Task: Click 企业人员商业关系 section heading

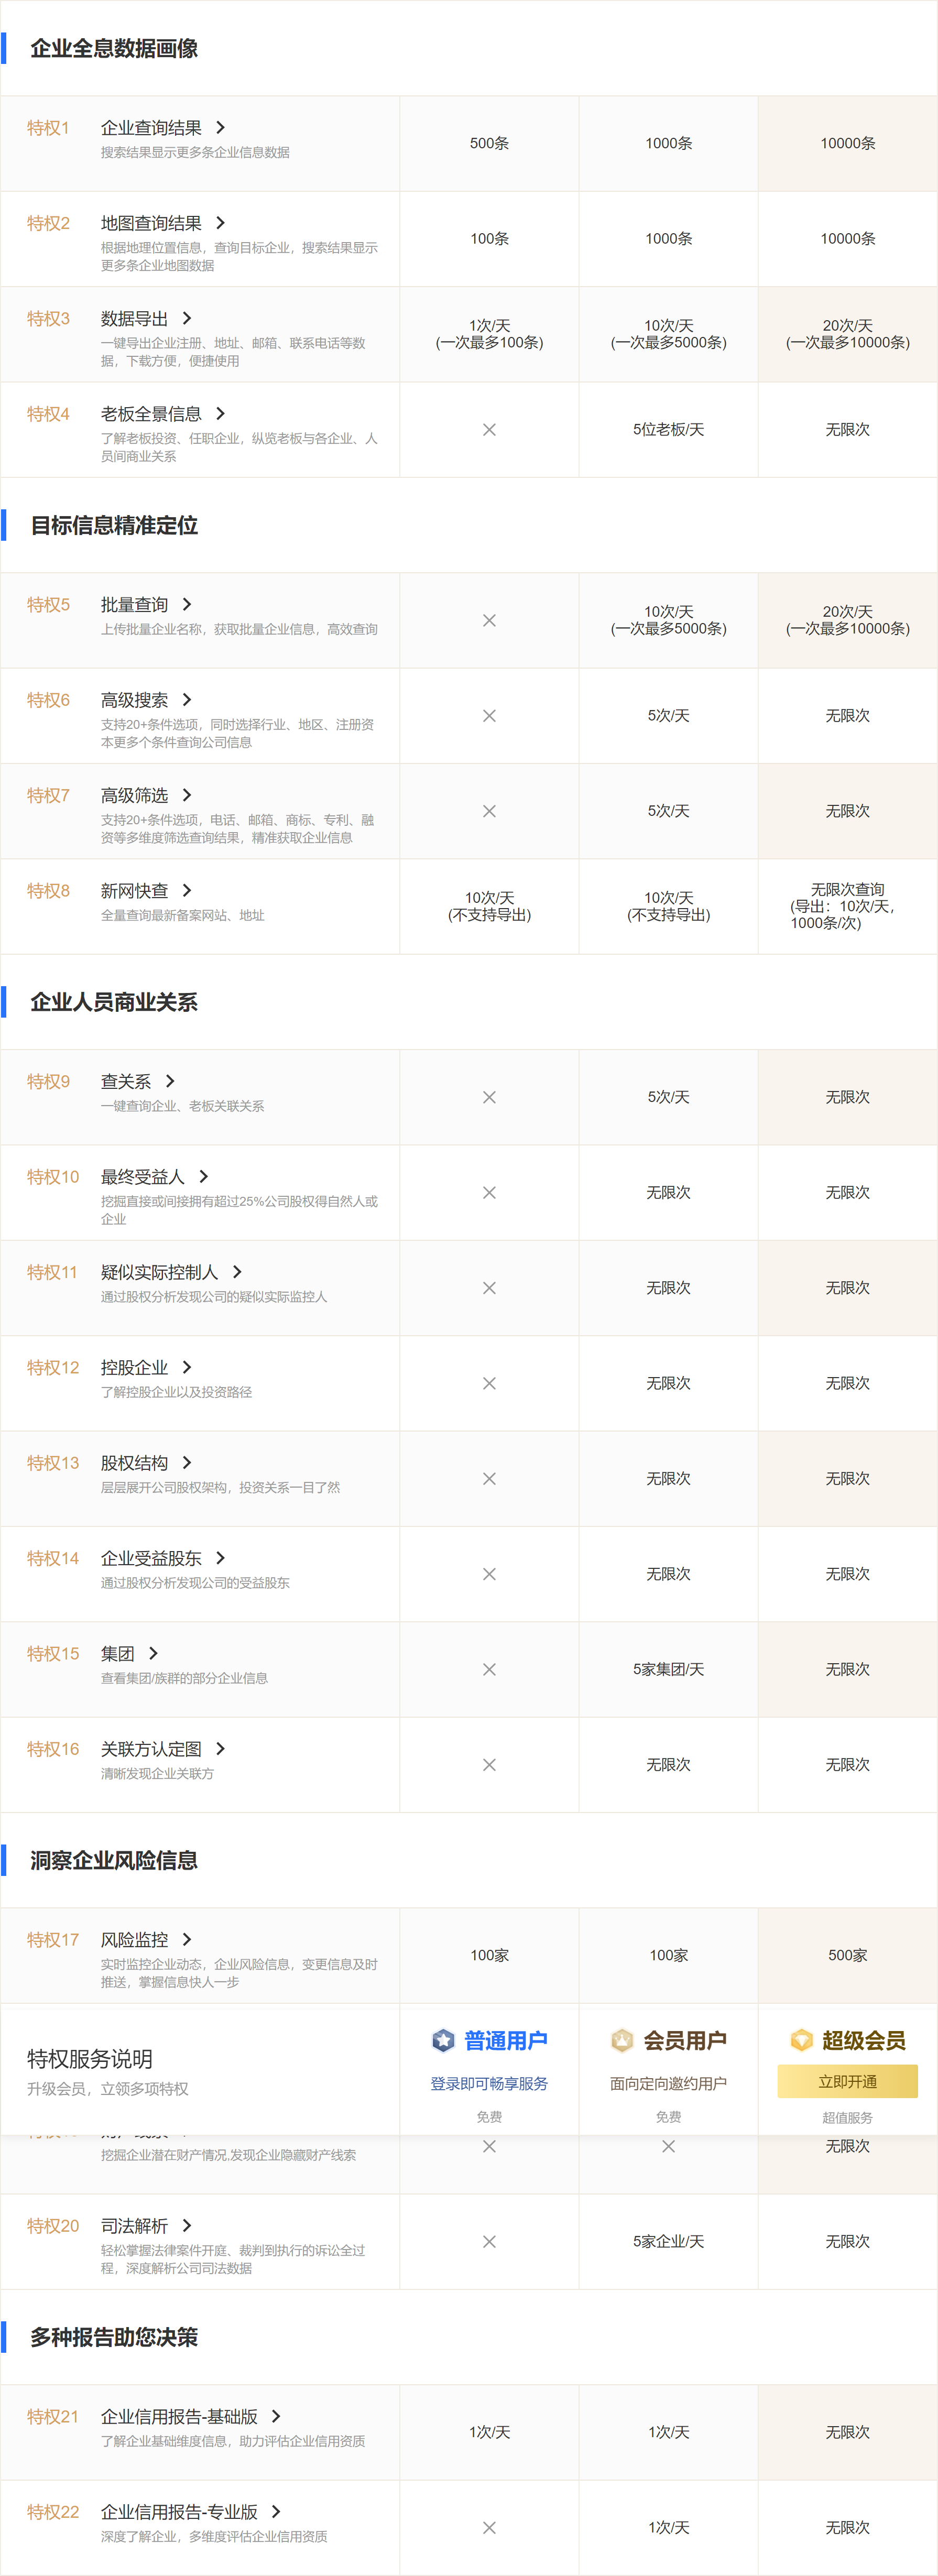Action: pos(114,1002)
